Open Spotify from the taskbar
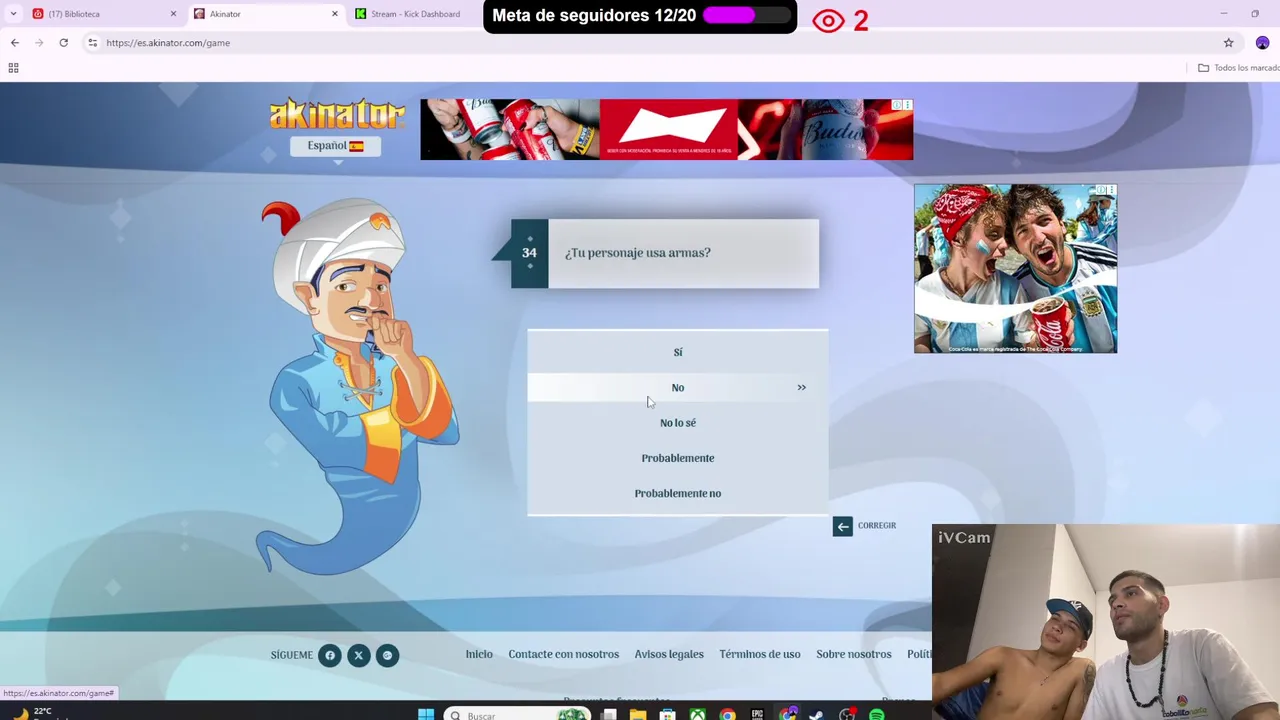Viewport: 1280px width, 720px height. tap(877, 715)
